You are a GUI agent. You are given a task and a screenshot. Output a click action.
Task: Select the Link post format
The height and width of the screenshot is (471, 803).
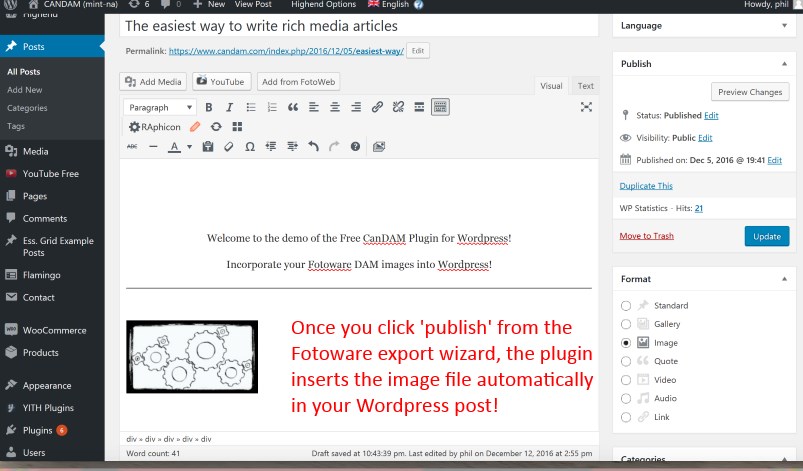click(x=626, y=417)
